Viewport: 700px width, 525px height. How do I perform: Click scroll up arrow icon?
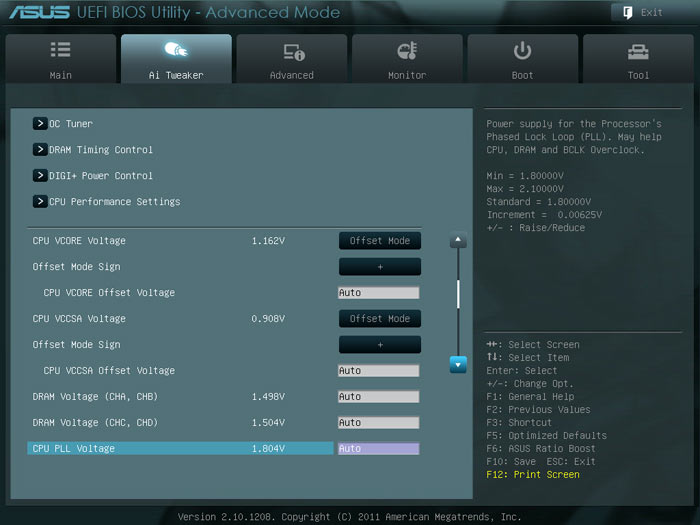pos(458,240)
